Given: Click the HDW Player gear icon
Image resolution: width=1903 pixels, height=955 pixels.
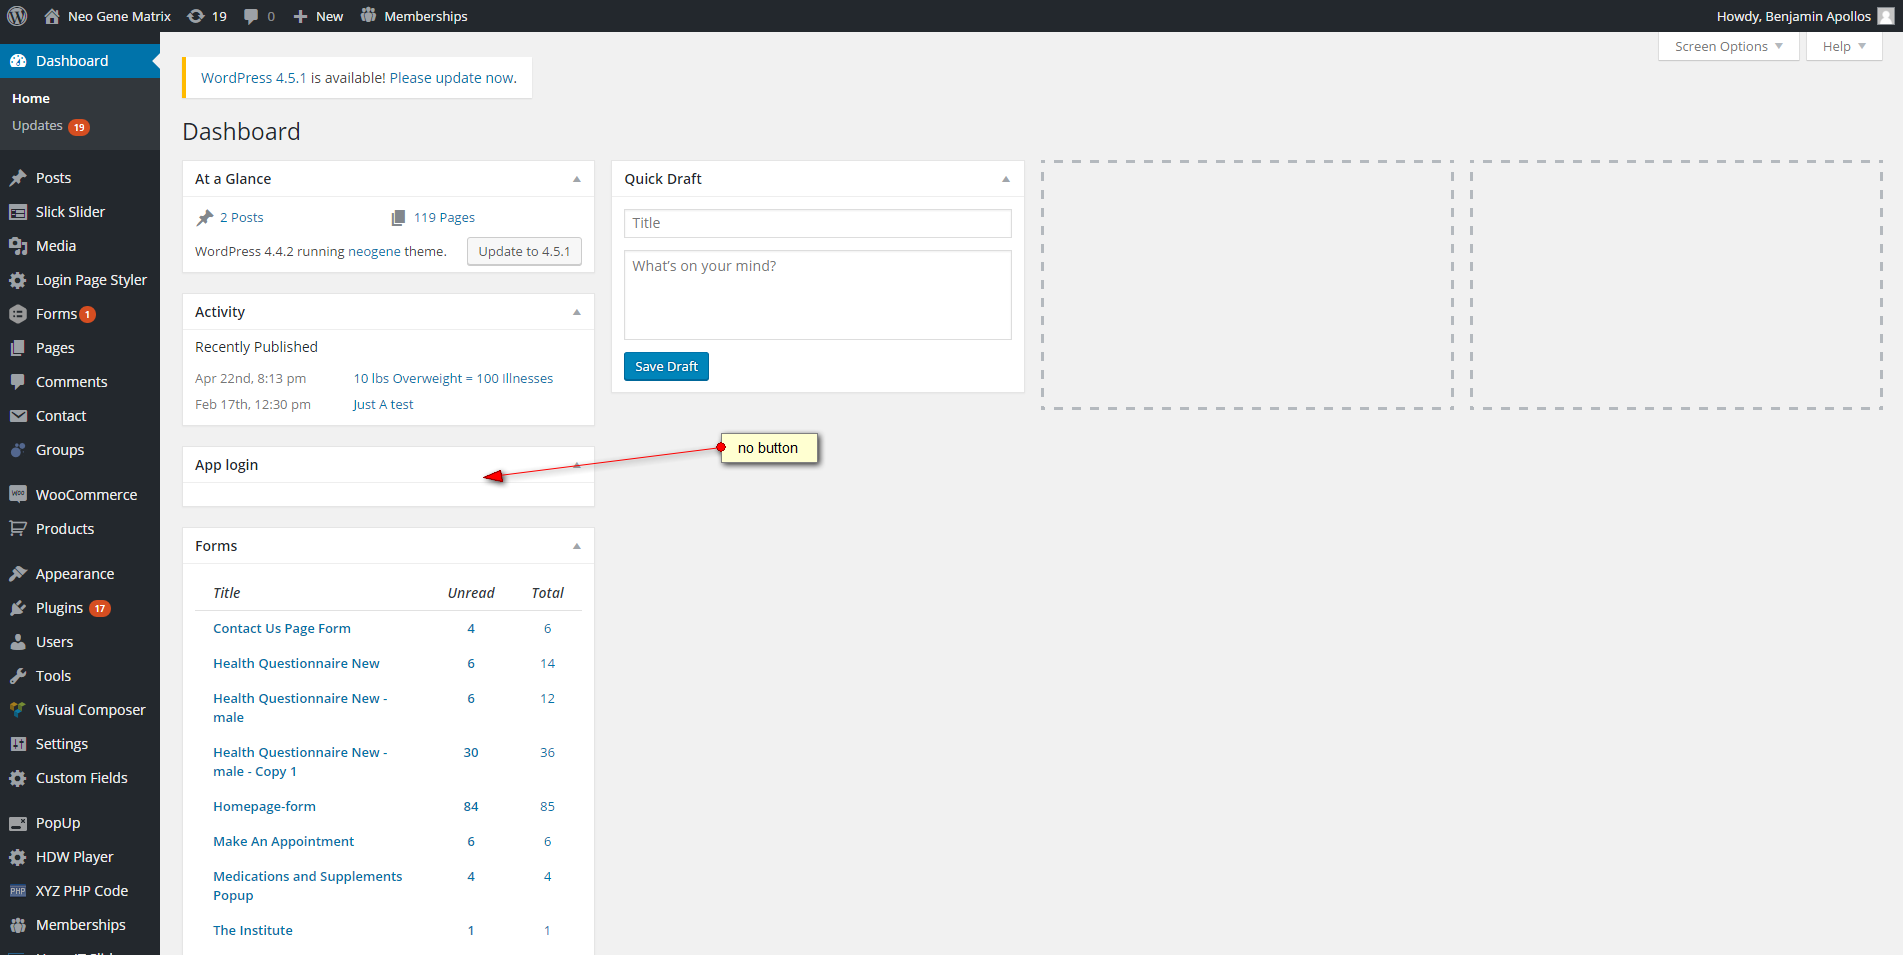Looking at the screenshot, I should [18, 857].
